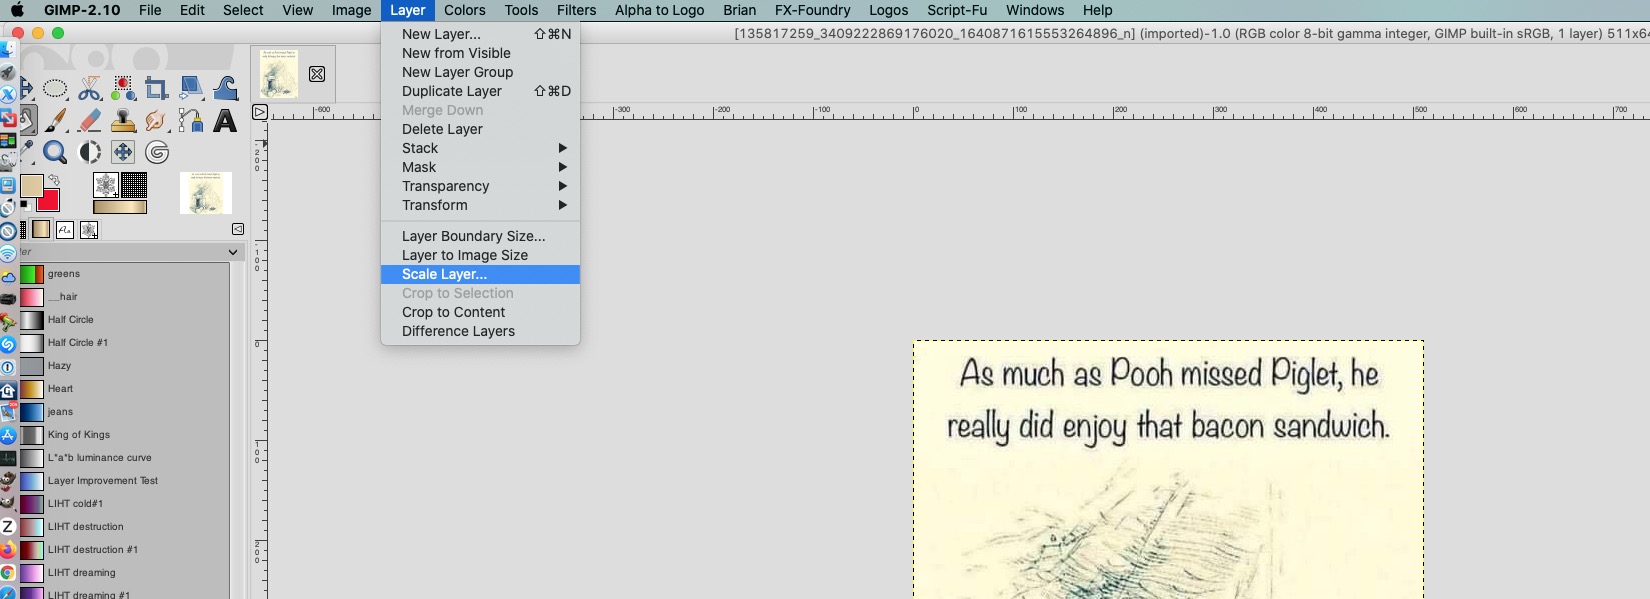1650x599 pixels.
Task: Open Finder from the Dock
Action: pyautogui.click(x=7, y=50)
